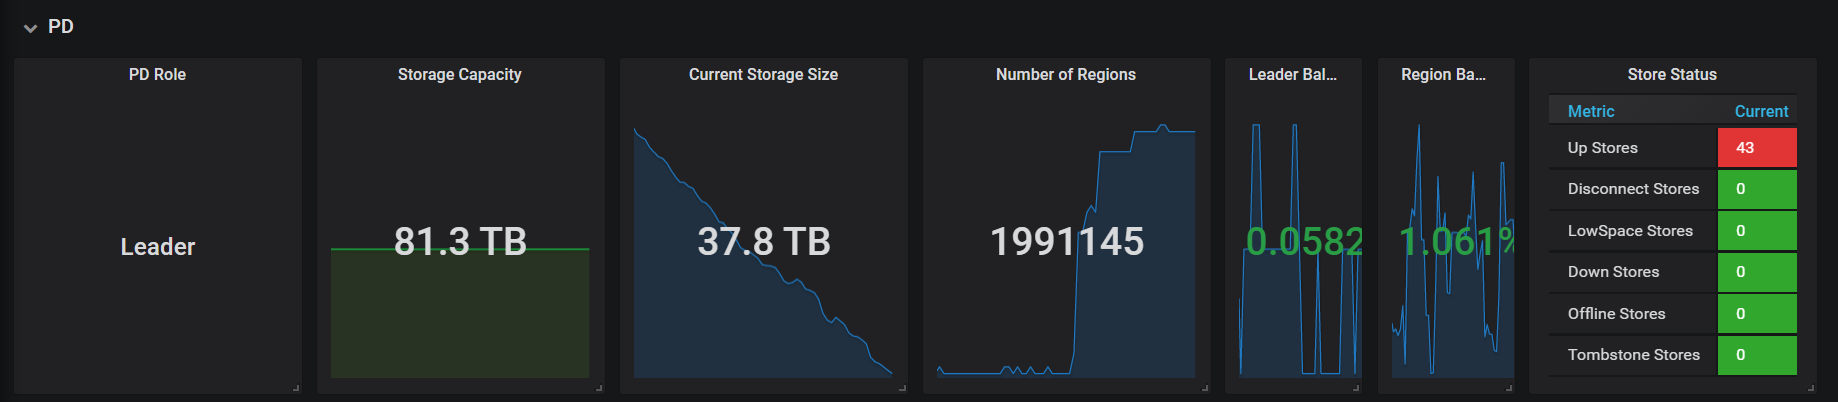Open the Store Status panel title menu
Screen dimensions: 1838x402
pyautogui.click(x=1671, y=75)
